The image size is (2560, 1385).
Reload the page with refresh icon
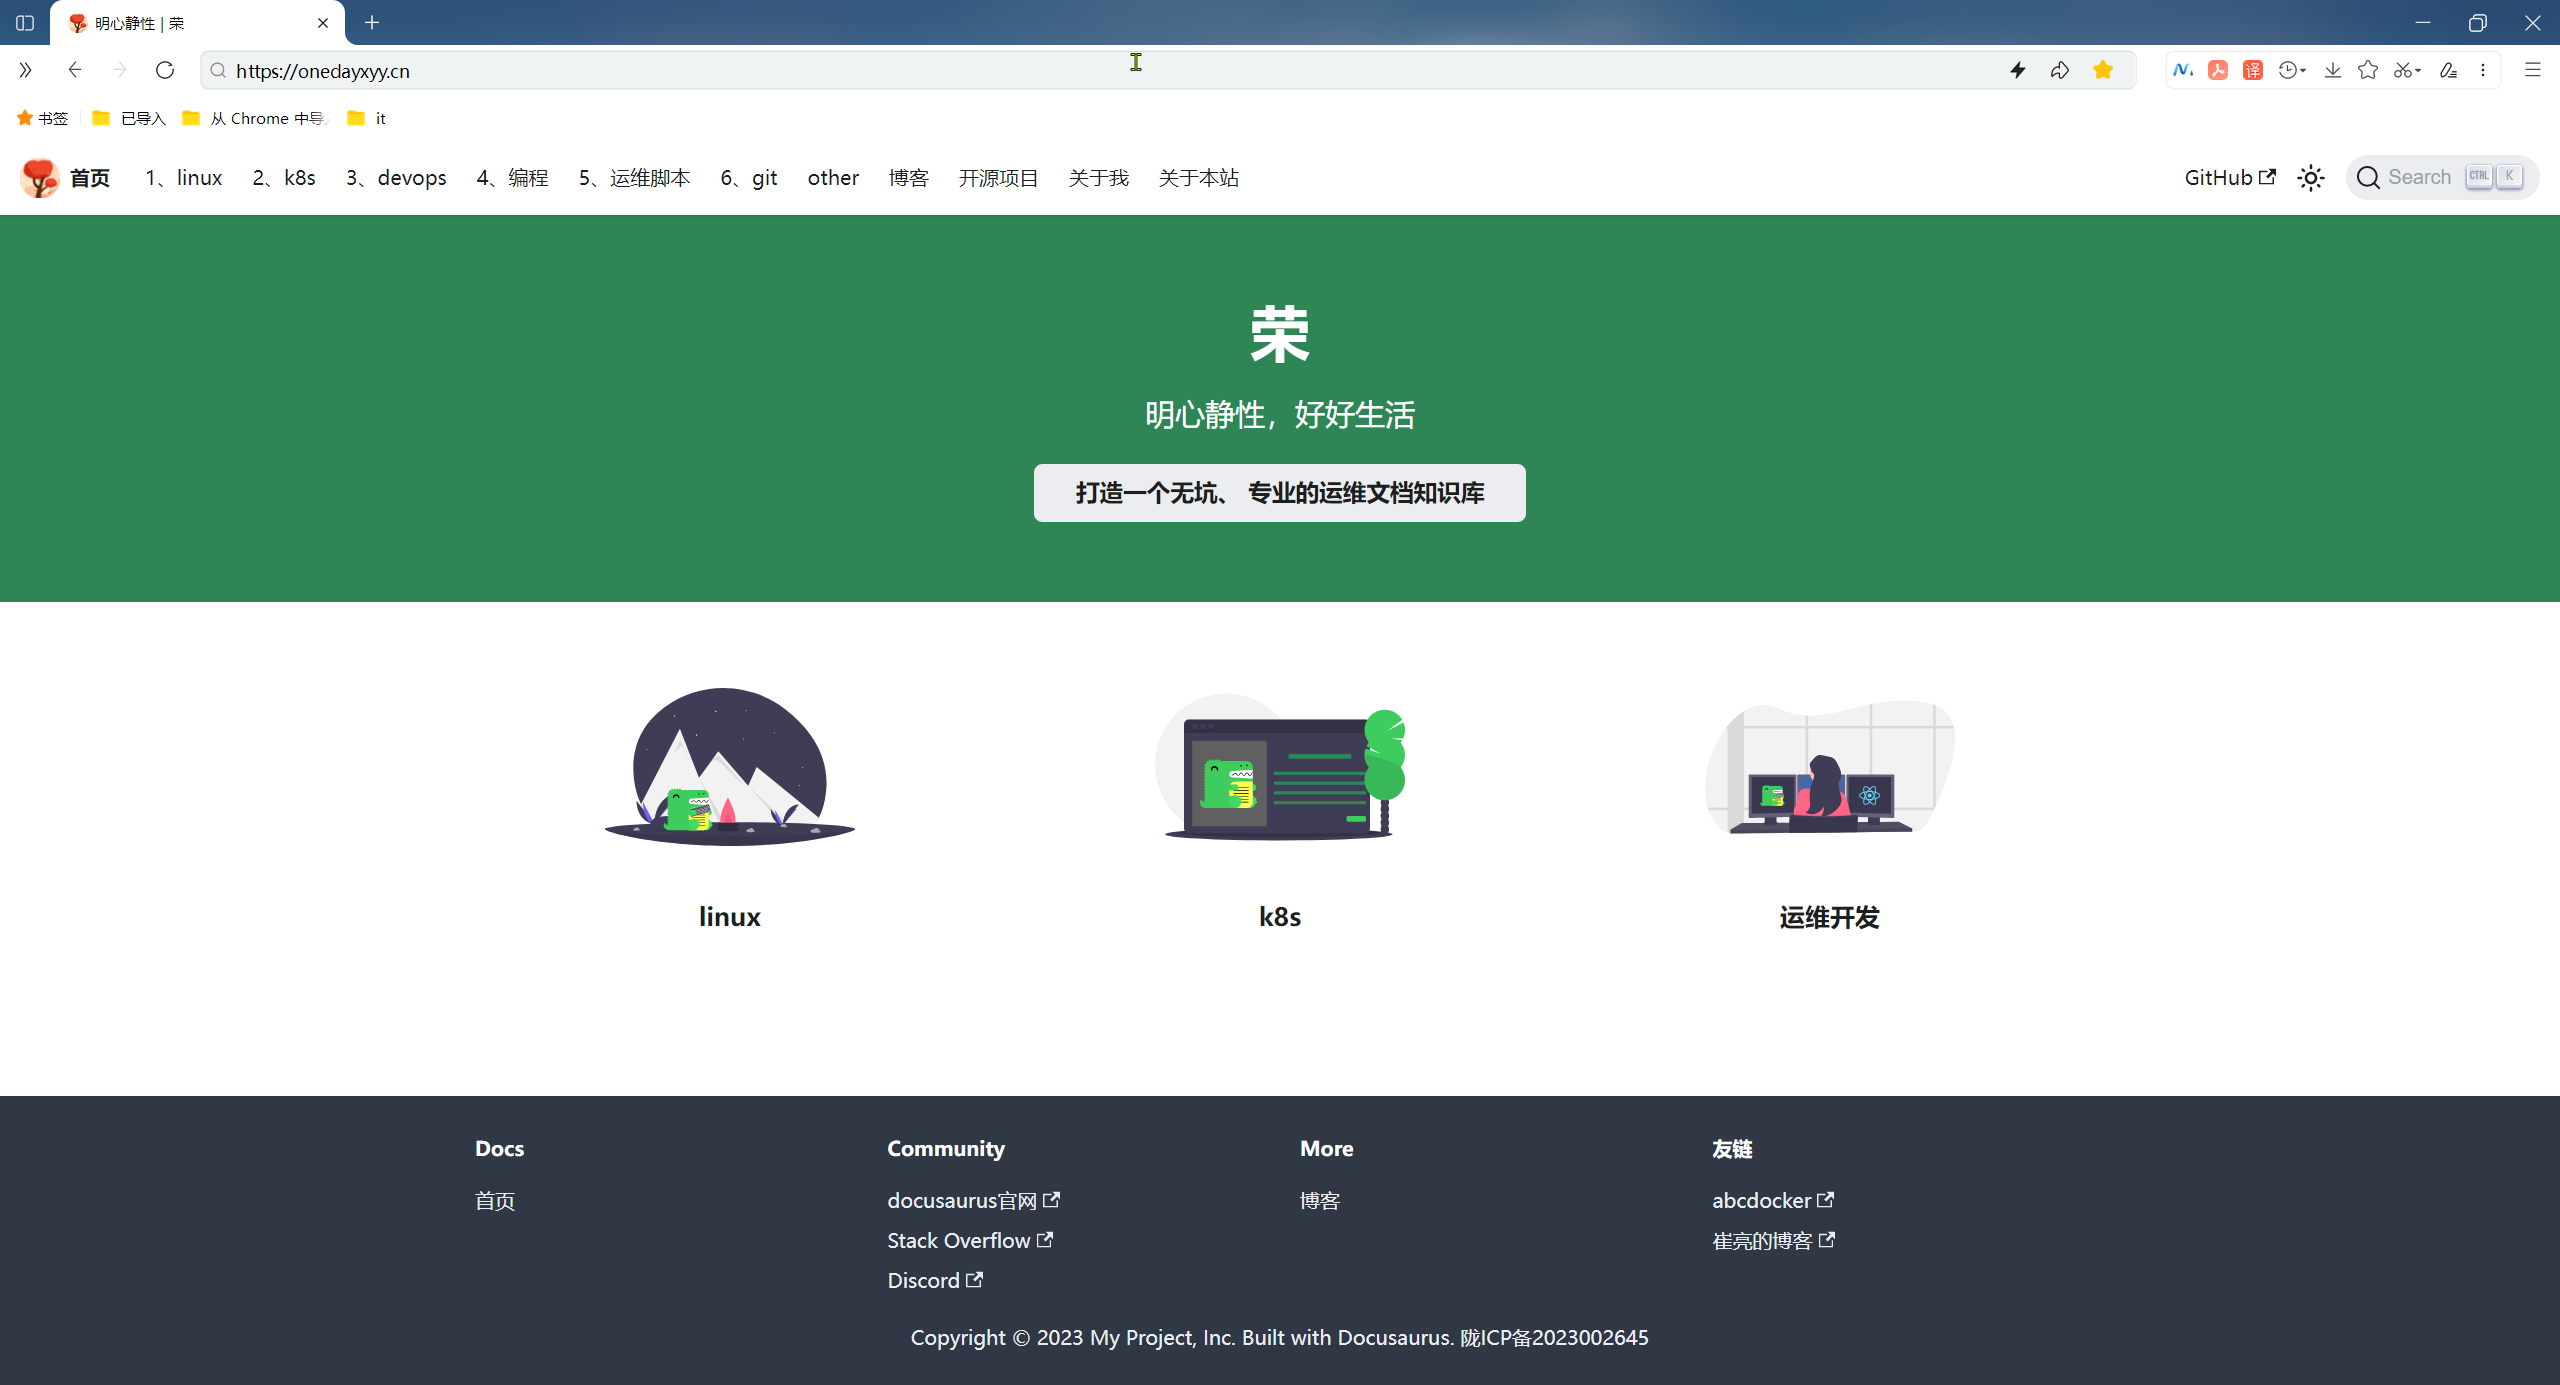pos(165,70)
